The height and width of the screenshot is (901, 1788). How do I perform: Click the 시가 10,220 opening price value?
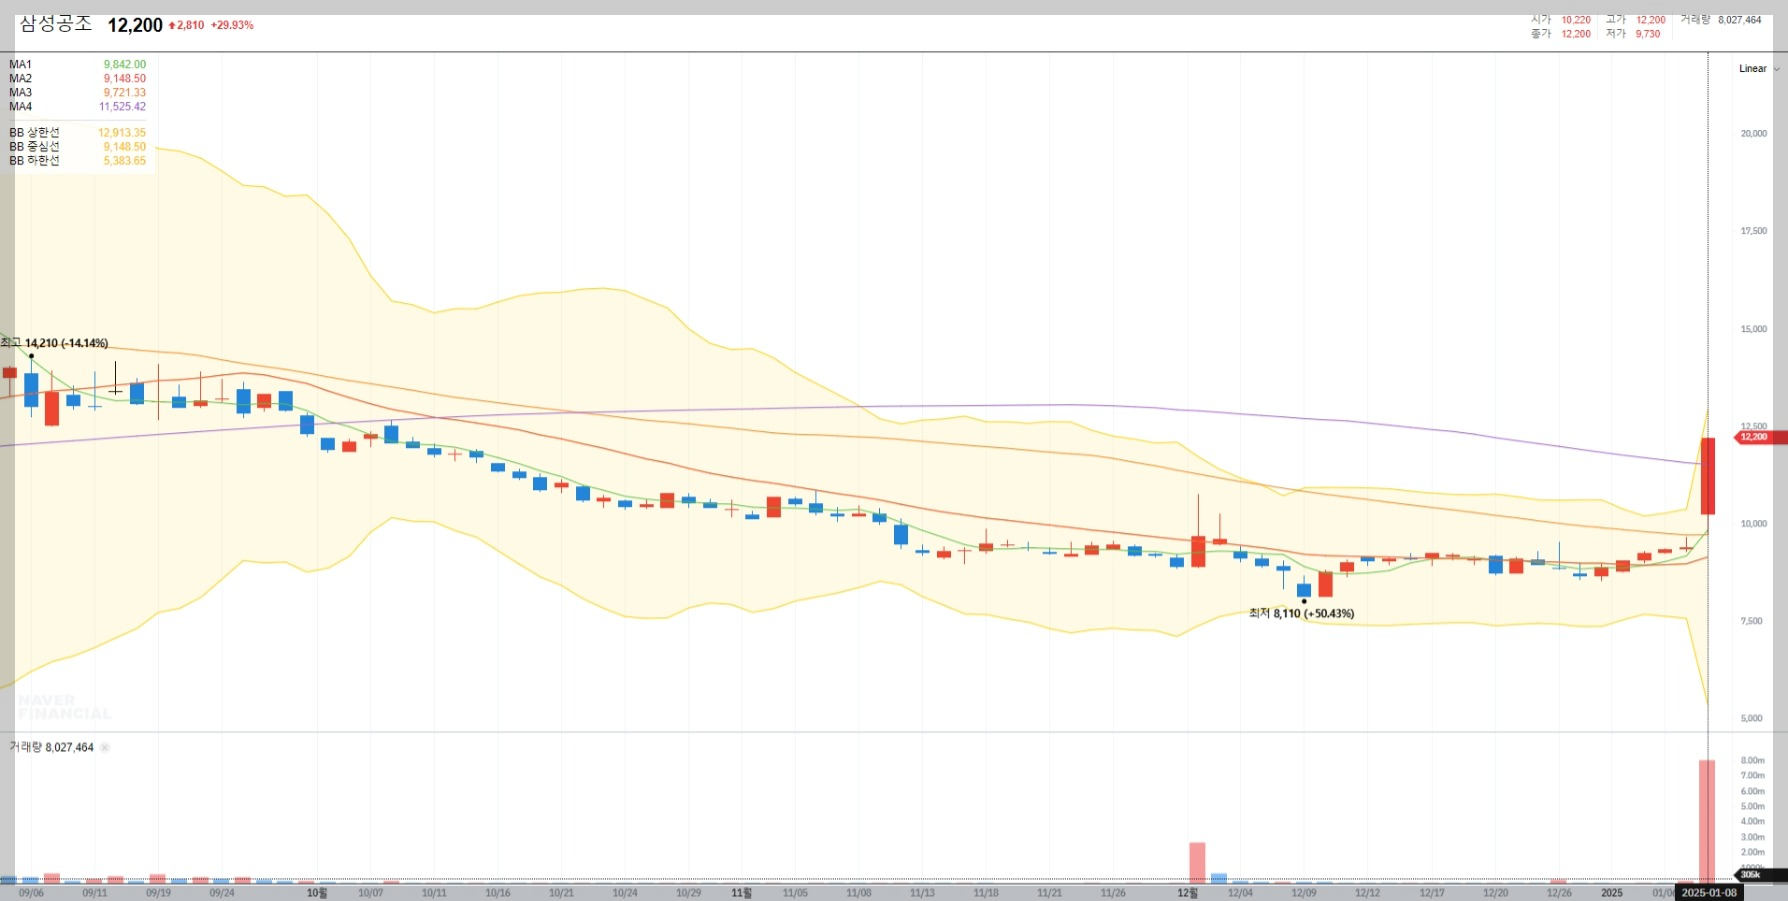coord(1576,20)
